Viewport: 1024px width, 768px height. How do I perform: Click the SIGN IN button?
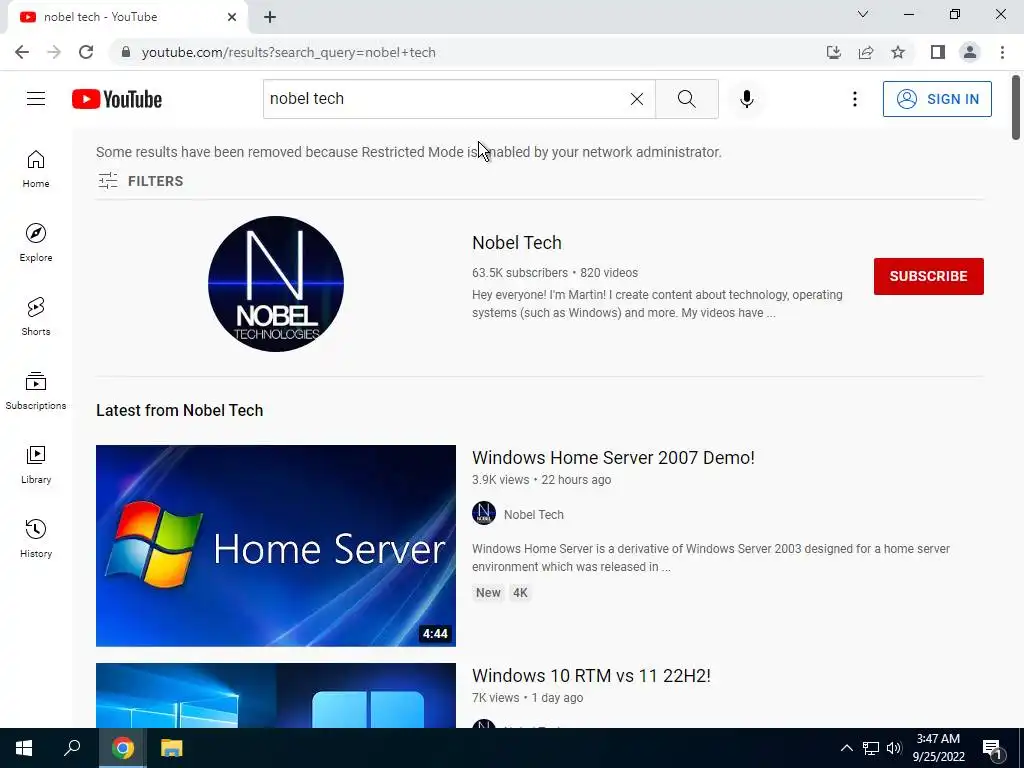coord(937,99)
